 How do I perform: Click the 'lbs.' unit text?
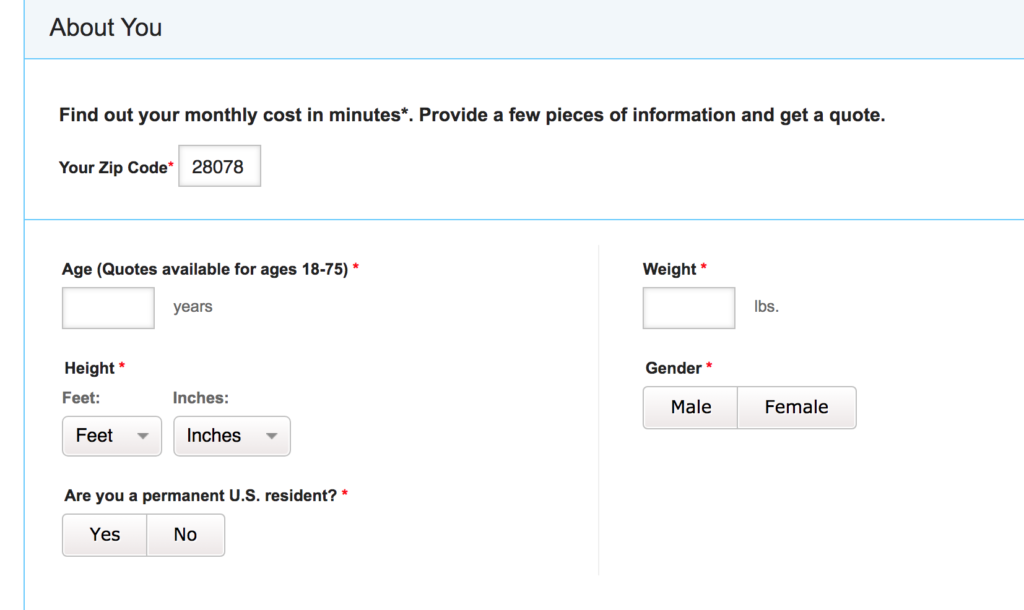pos(766,307)
